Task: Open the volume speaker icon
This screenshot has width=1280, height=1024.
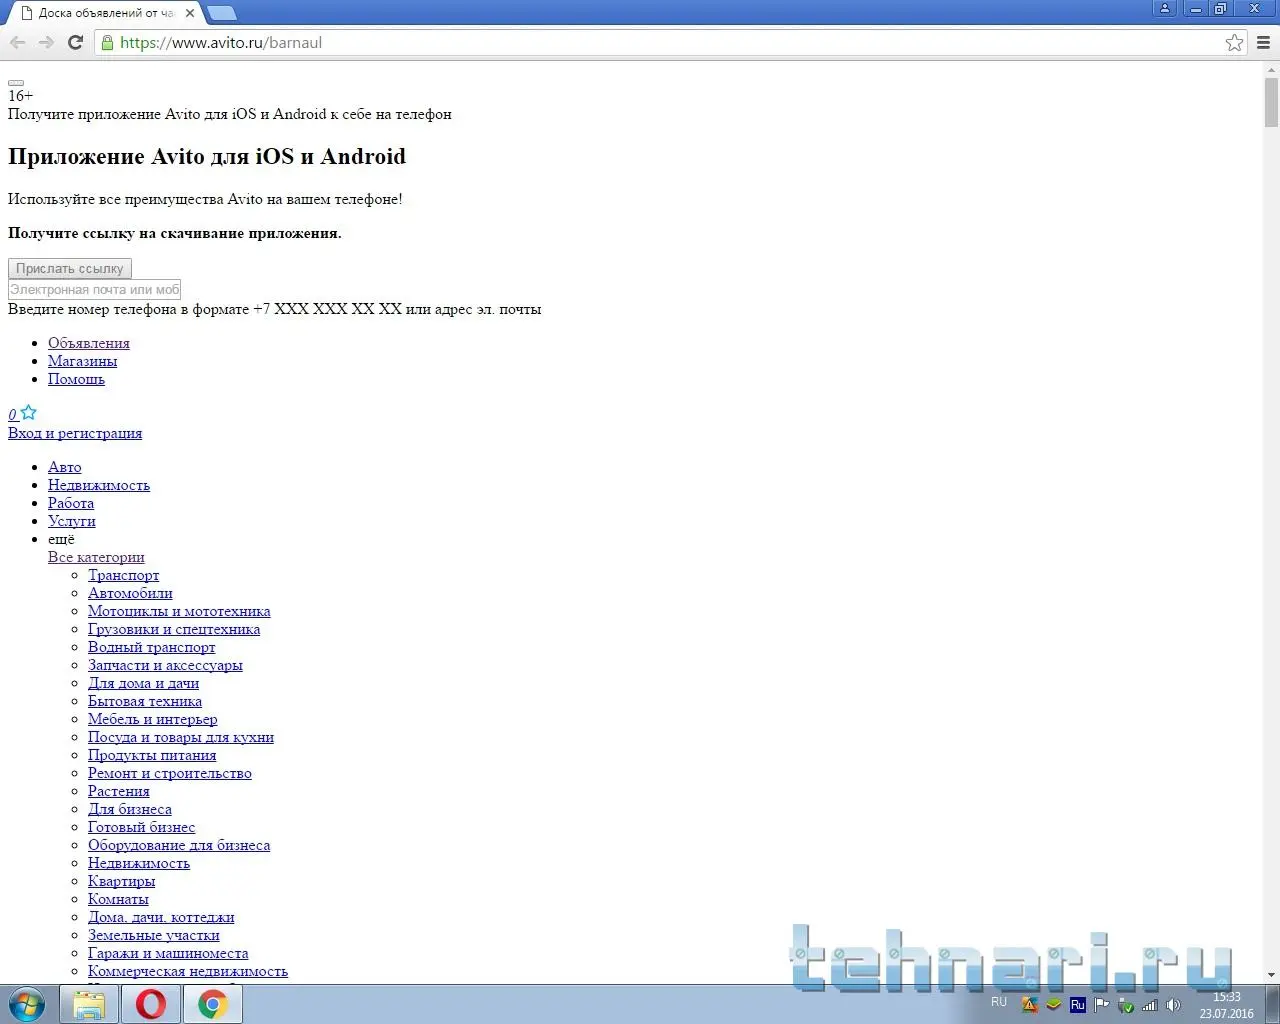Action: click(x=1173, y=1005)
